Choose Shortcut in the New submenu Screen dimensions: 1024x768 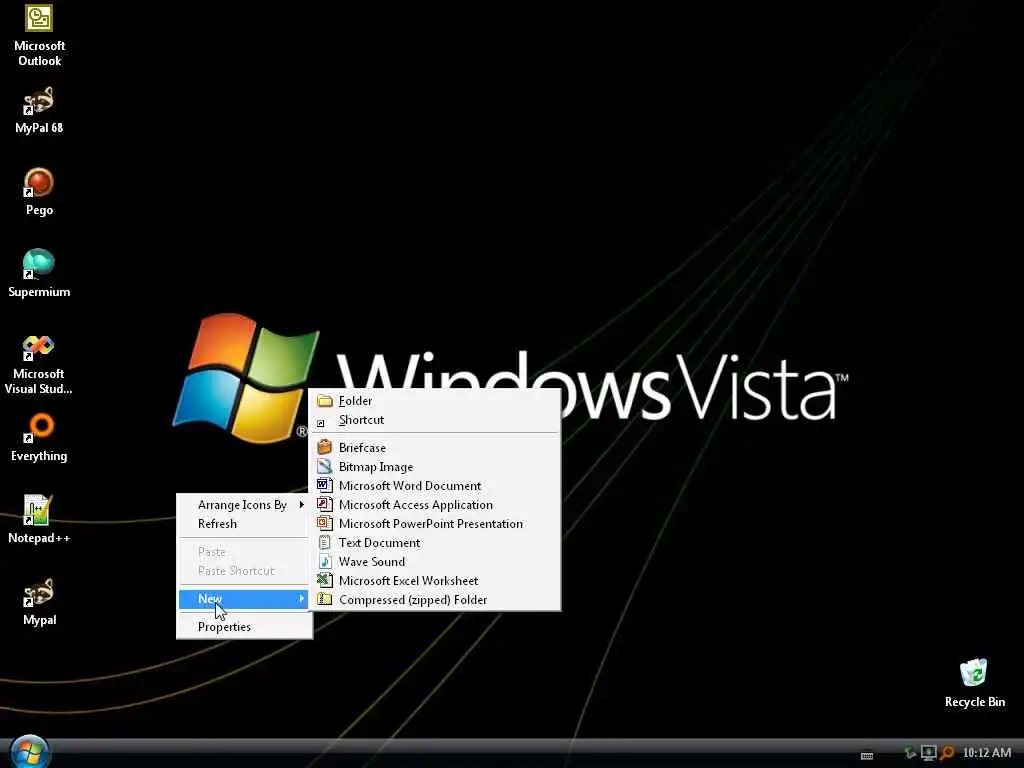point(434,420)
